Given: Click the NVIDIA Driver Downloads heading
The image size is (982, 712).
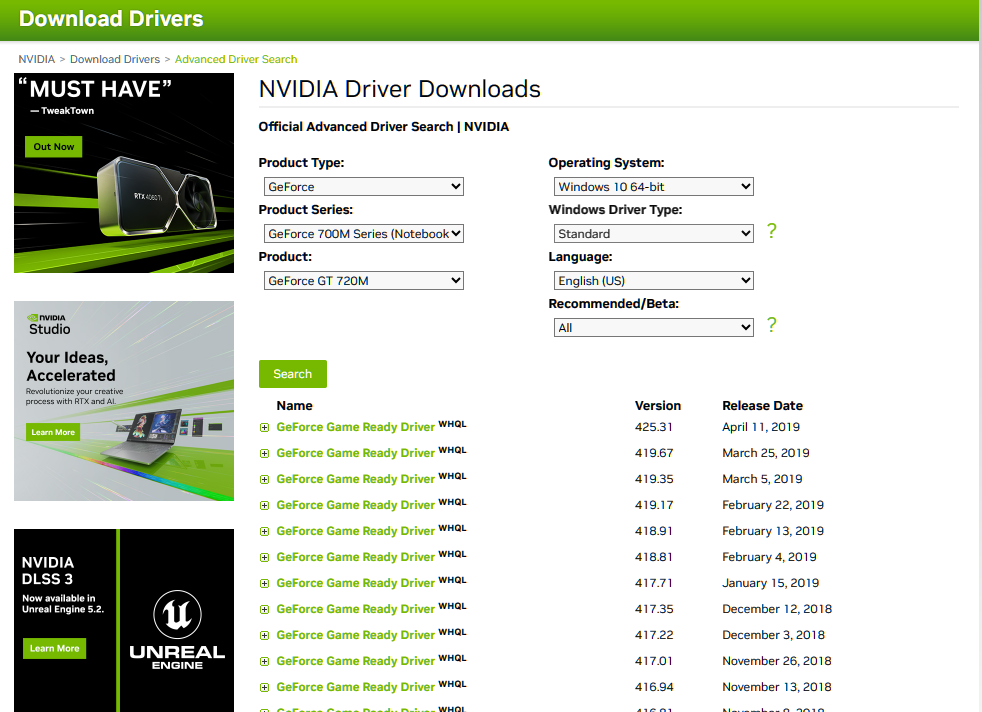Looking at the screenshot, I should tap(400, 89).
